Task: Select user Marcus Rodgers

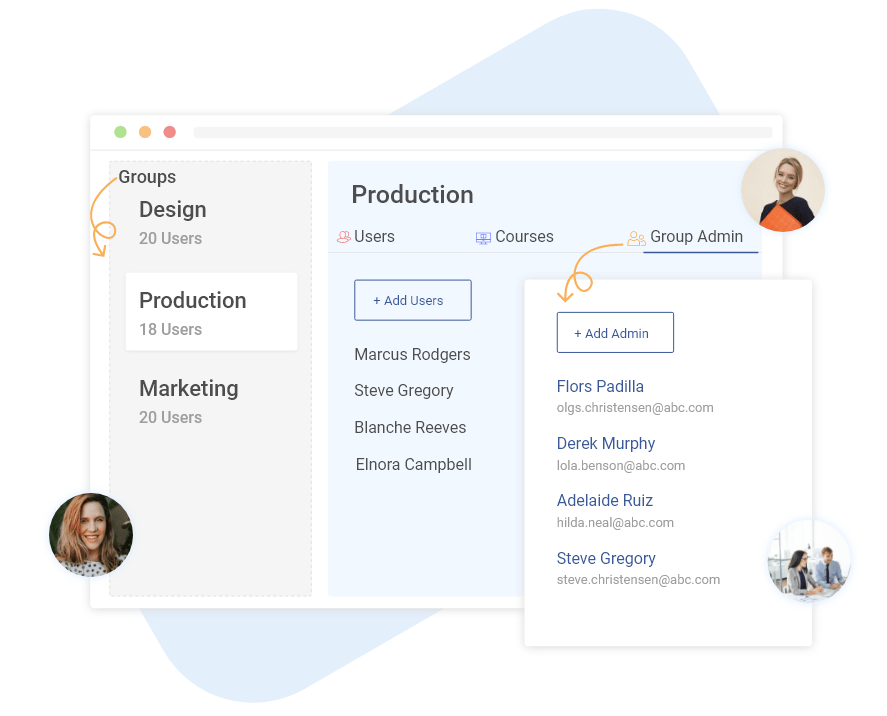Action: point(412,355)
